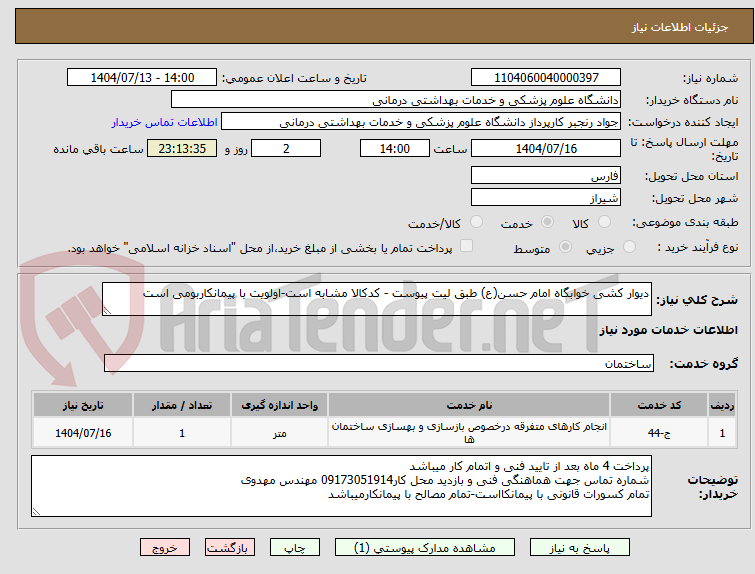
Task: Click the 'شماره نیاز:' label
Action: (x=710, y=78)
